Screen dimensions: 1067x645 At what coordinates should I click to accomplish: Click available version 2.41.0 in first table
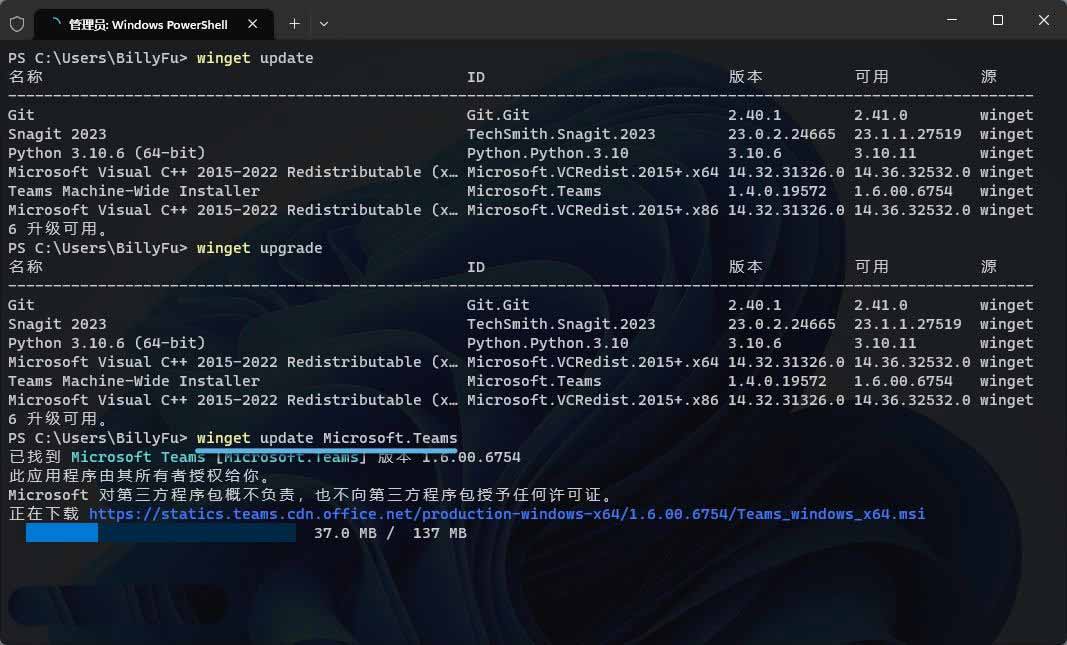(881, 115)
